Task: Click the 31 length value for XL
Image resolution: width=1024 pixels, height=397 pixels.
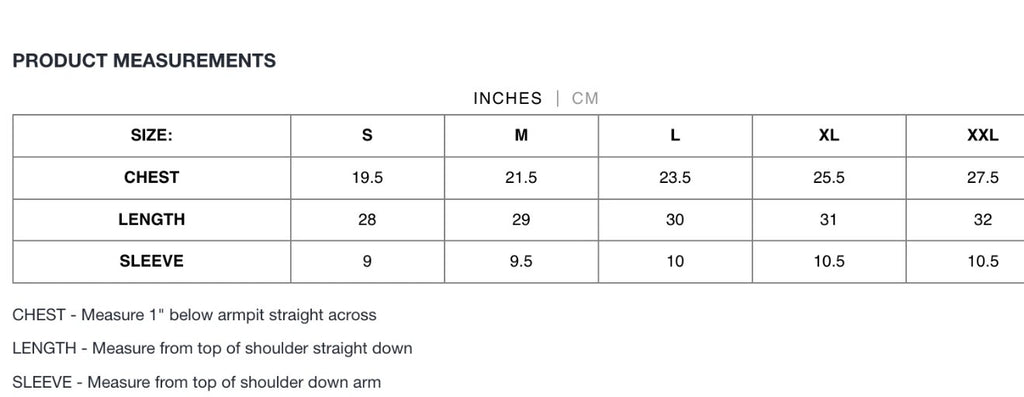Action: [x=829, y=219]
